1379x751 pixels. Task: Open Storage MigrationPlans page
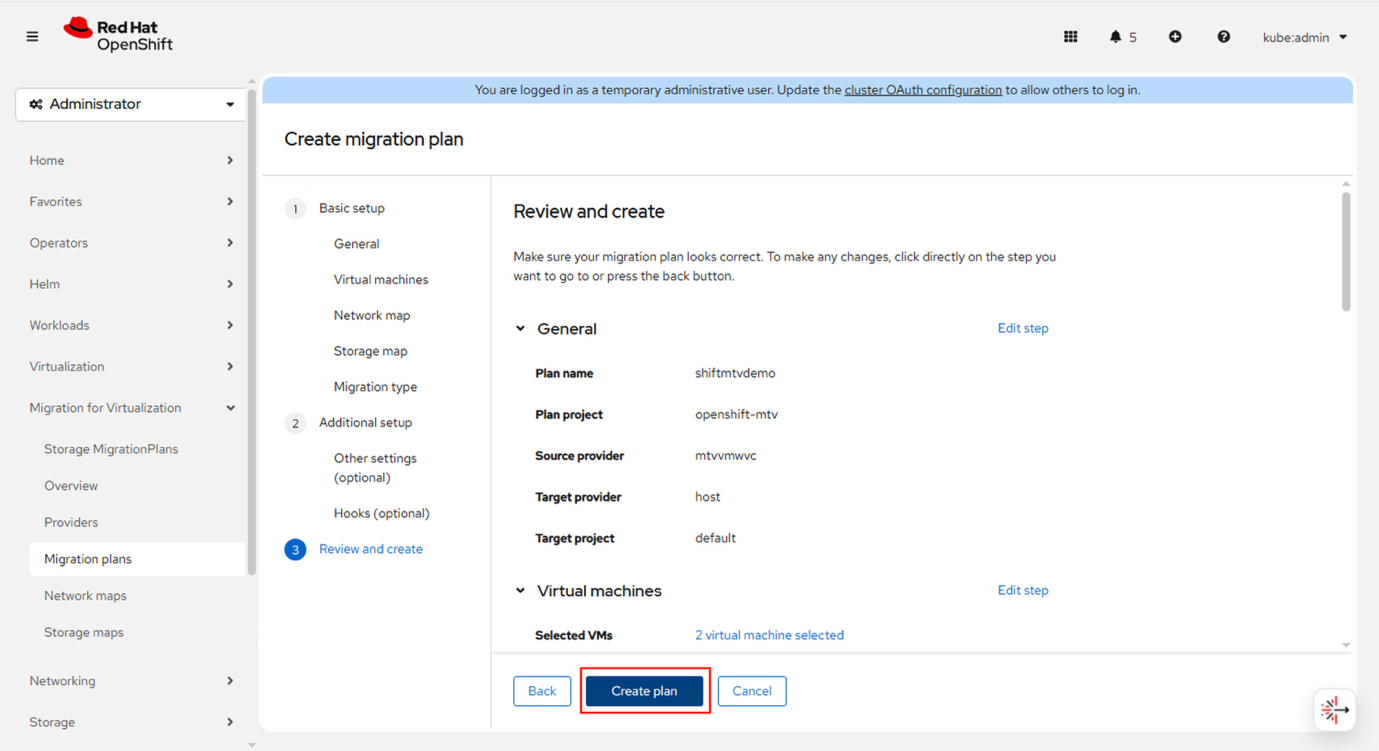point(111,449)
